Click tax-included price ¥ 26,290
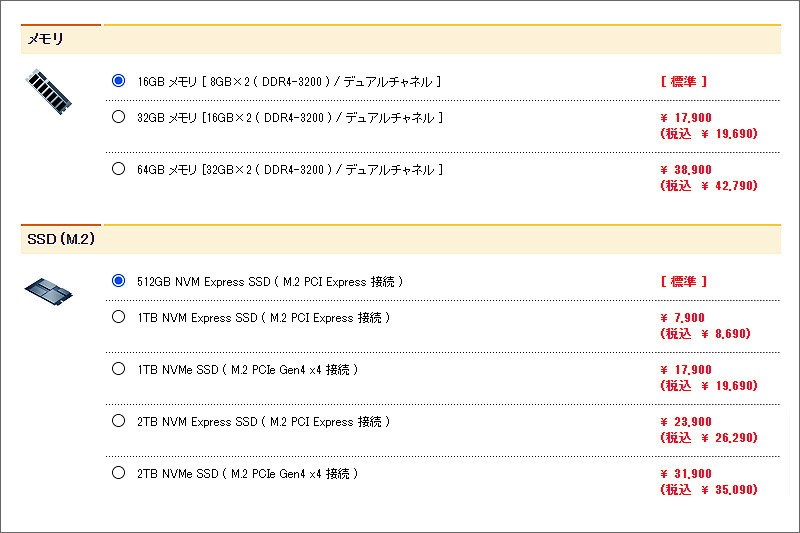This screenshot has height=533, width=800. click(709, 438)
